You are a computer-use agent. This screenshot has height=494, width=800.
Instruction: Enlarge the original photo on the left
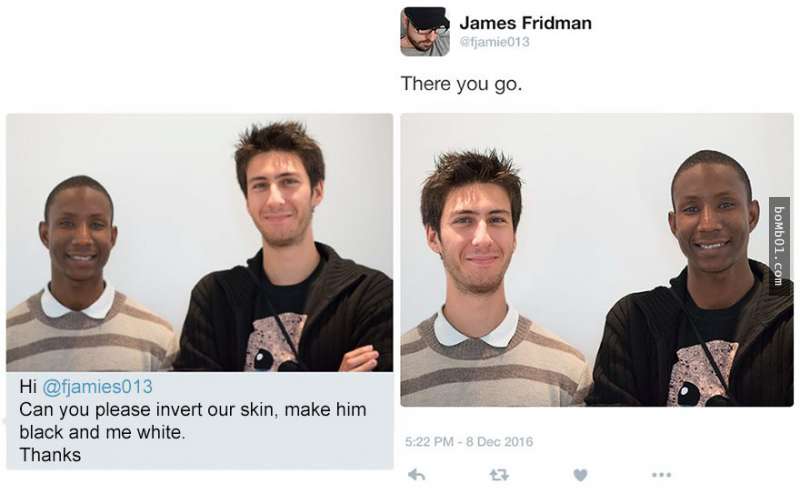tap(199, 242)
